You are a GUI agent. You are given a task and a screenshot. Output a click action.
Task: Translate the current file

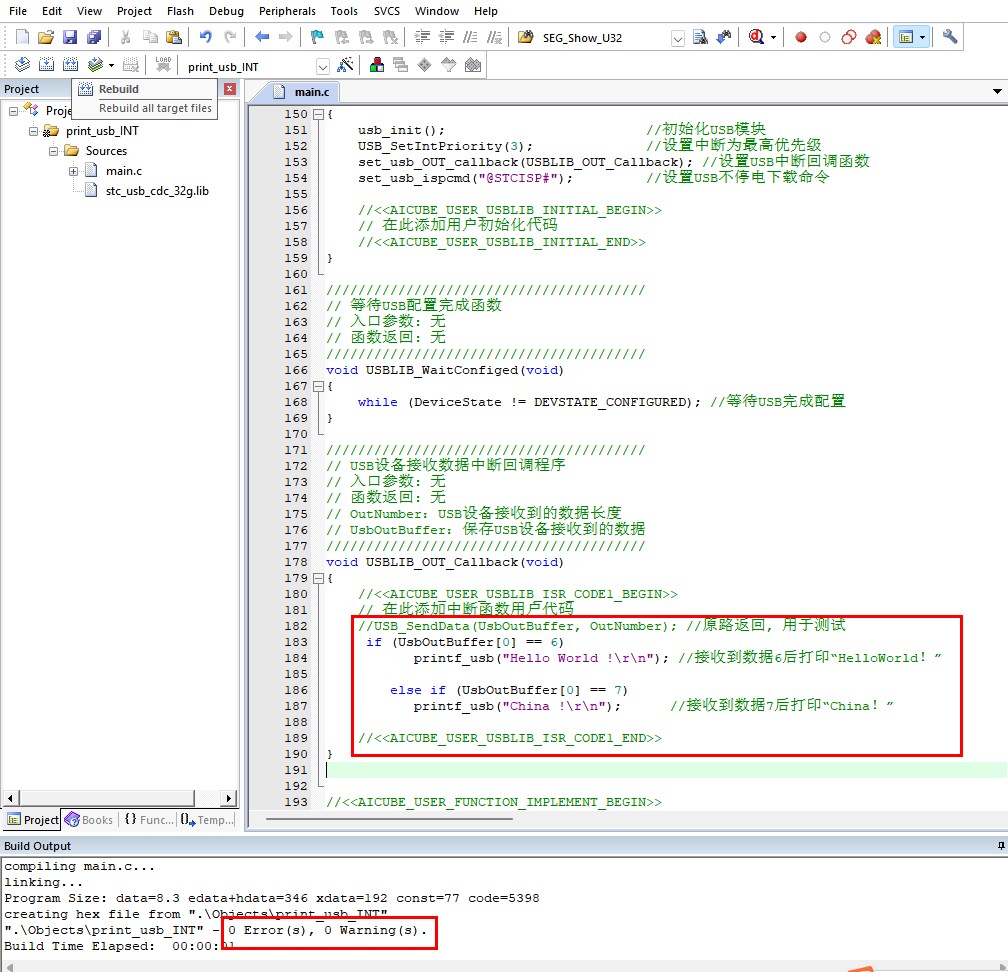[22, 64]
